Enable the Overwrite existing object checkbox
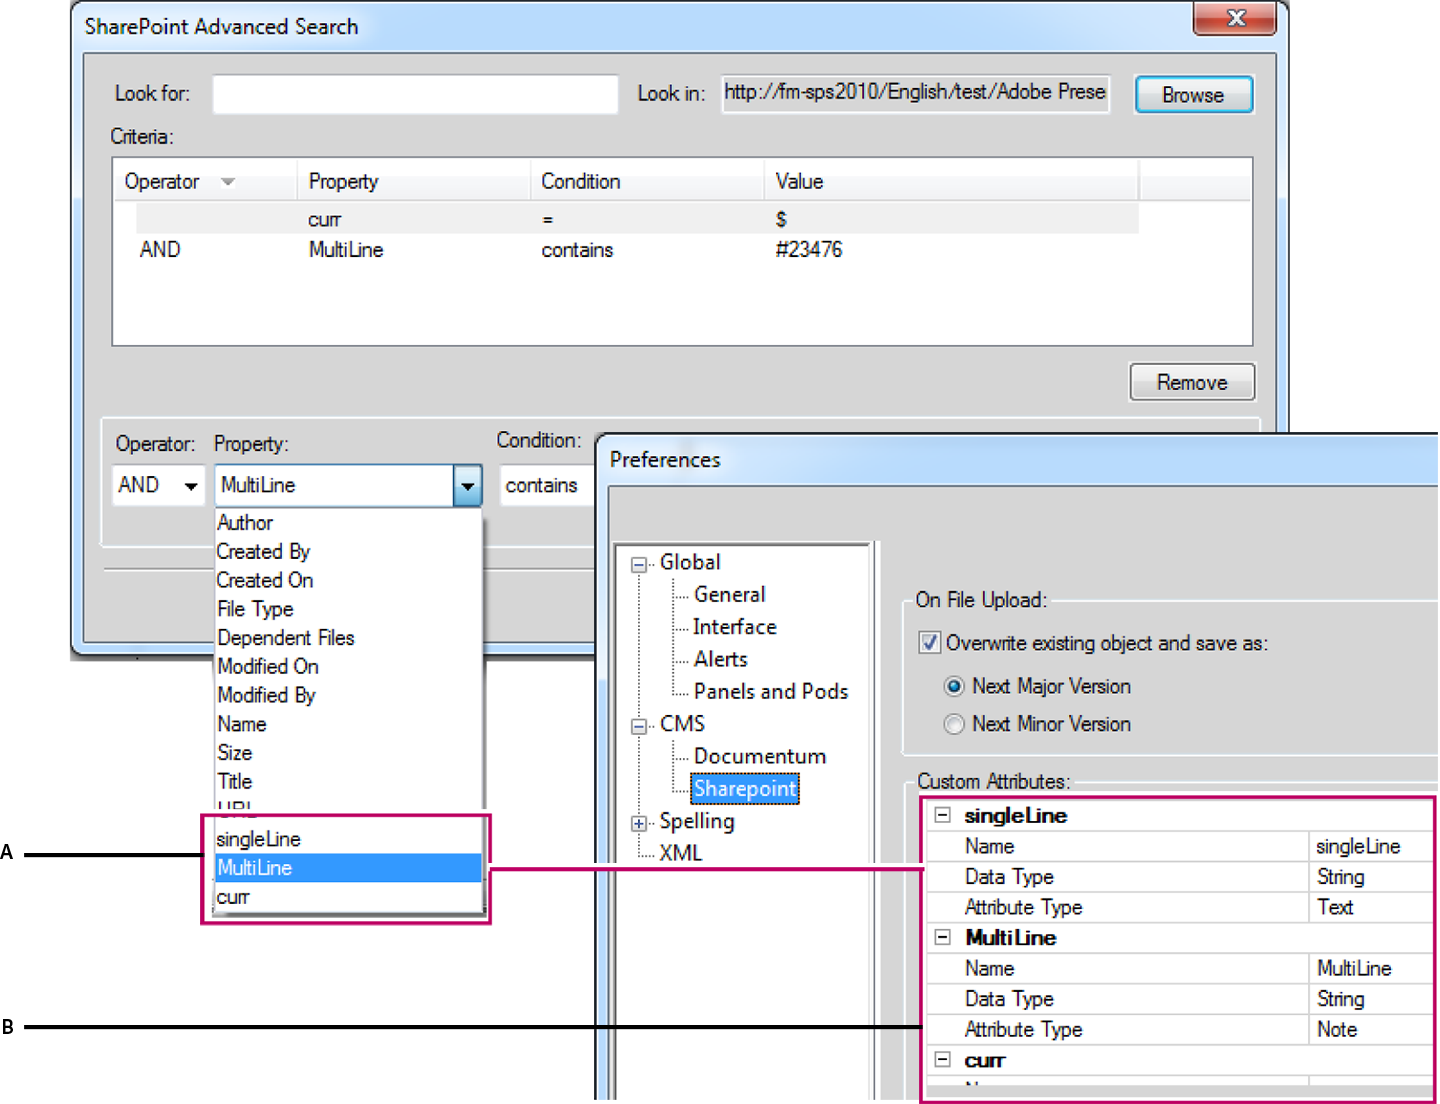 (x=928, y=643)
